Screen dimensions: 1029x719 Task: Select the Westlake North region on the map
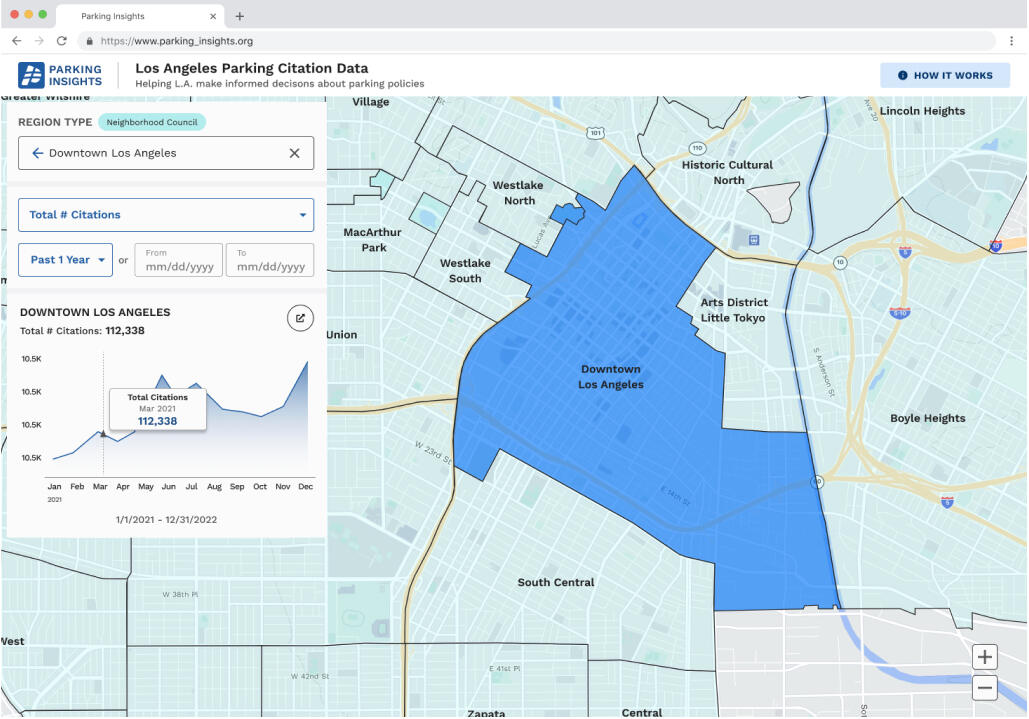518,193
